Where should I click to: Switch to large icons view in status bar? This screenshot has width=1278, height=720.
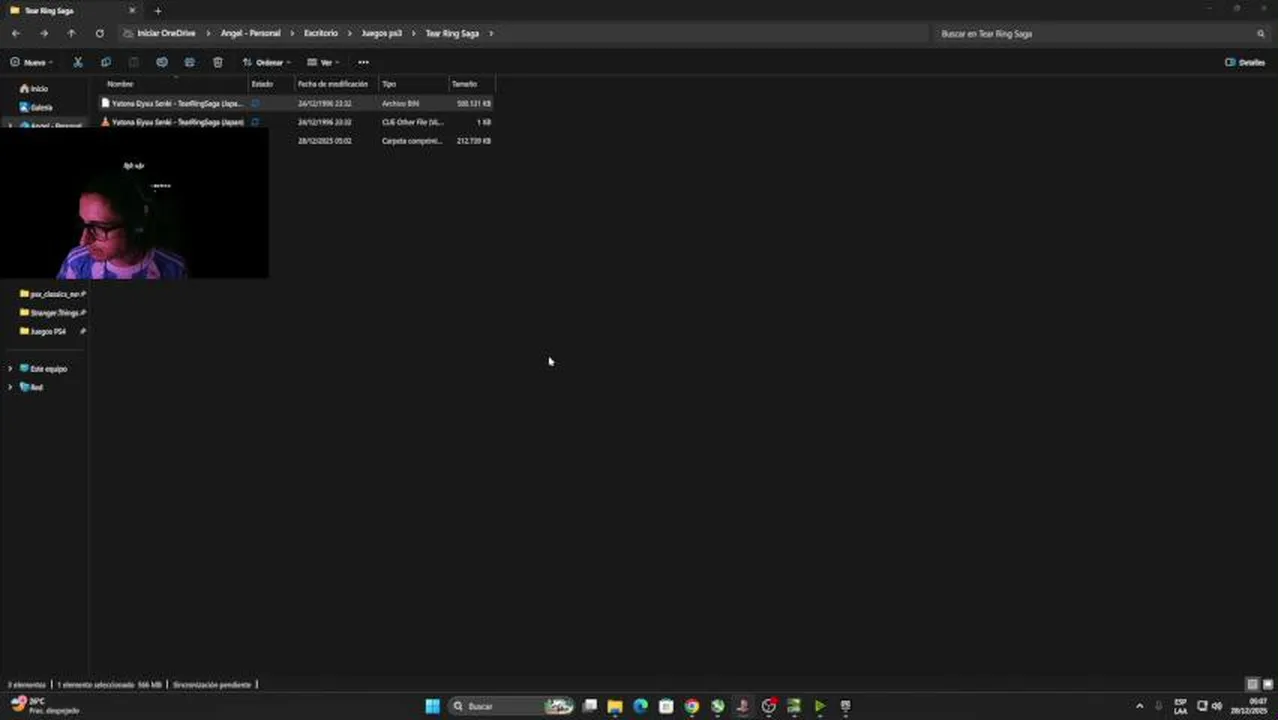click(1267, 685)
